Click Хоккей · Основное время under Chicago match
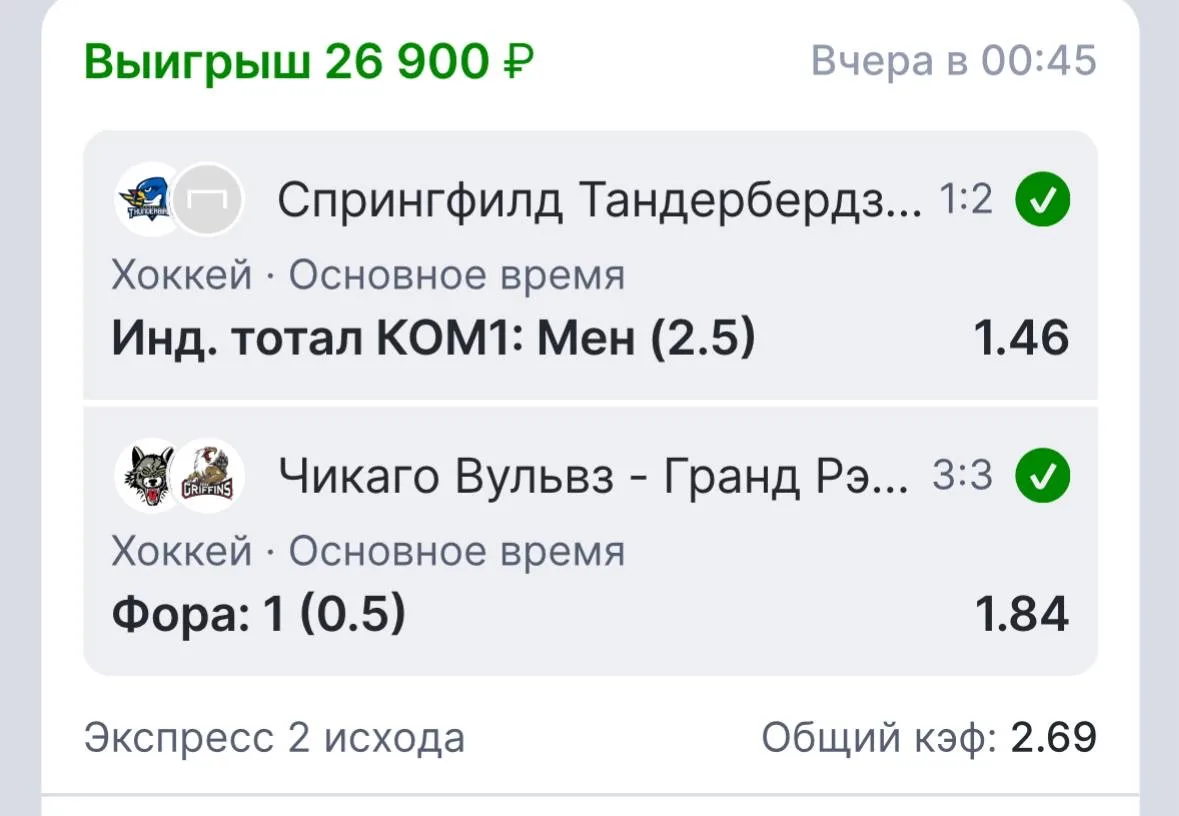Viewport: 1179px width, 816px height. click(368, 551)
